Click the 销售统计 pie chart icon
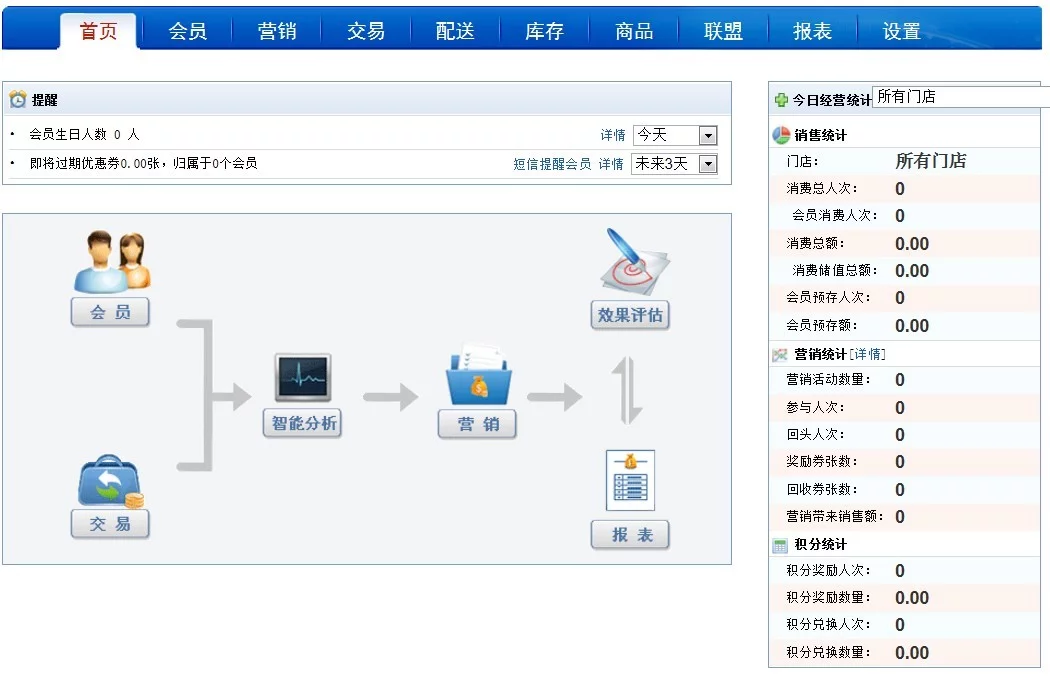 pyautogui.click(x=781, y=135)
